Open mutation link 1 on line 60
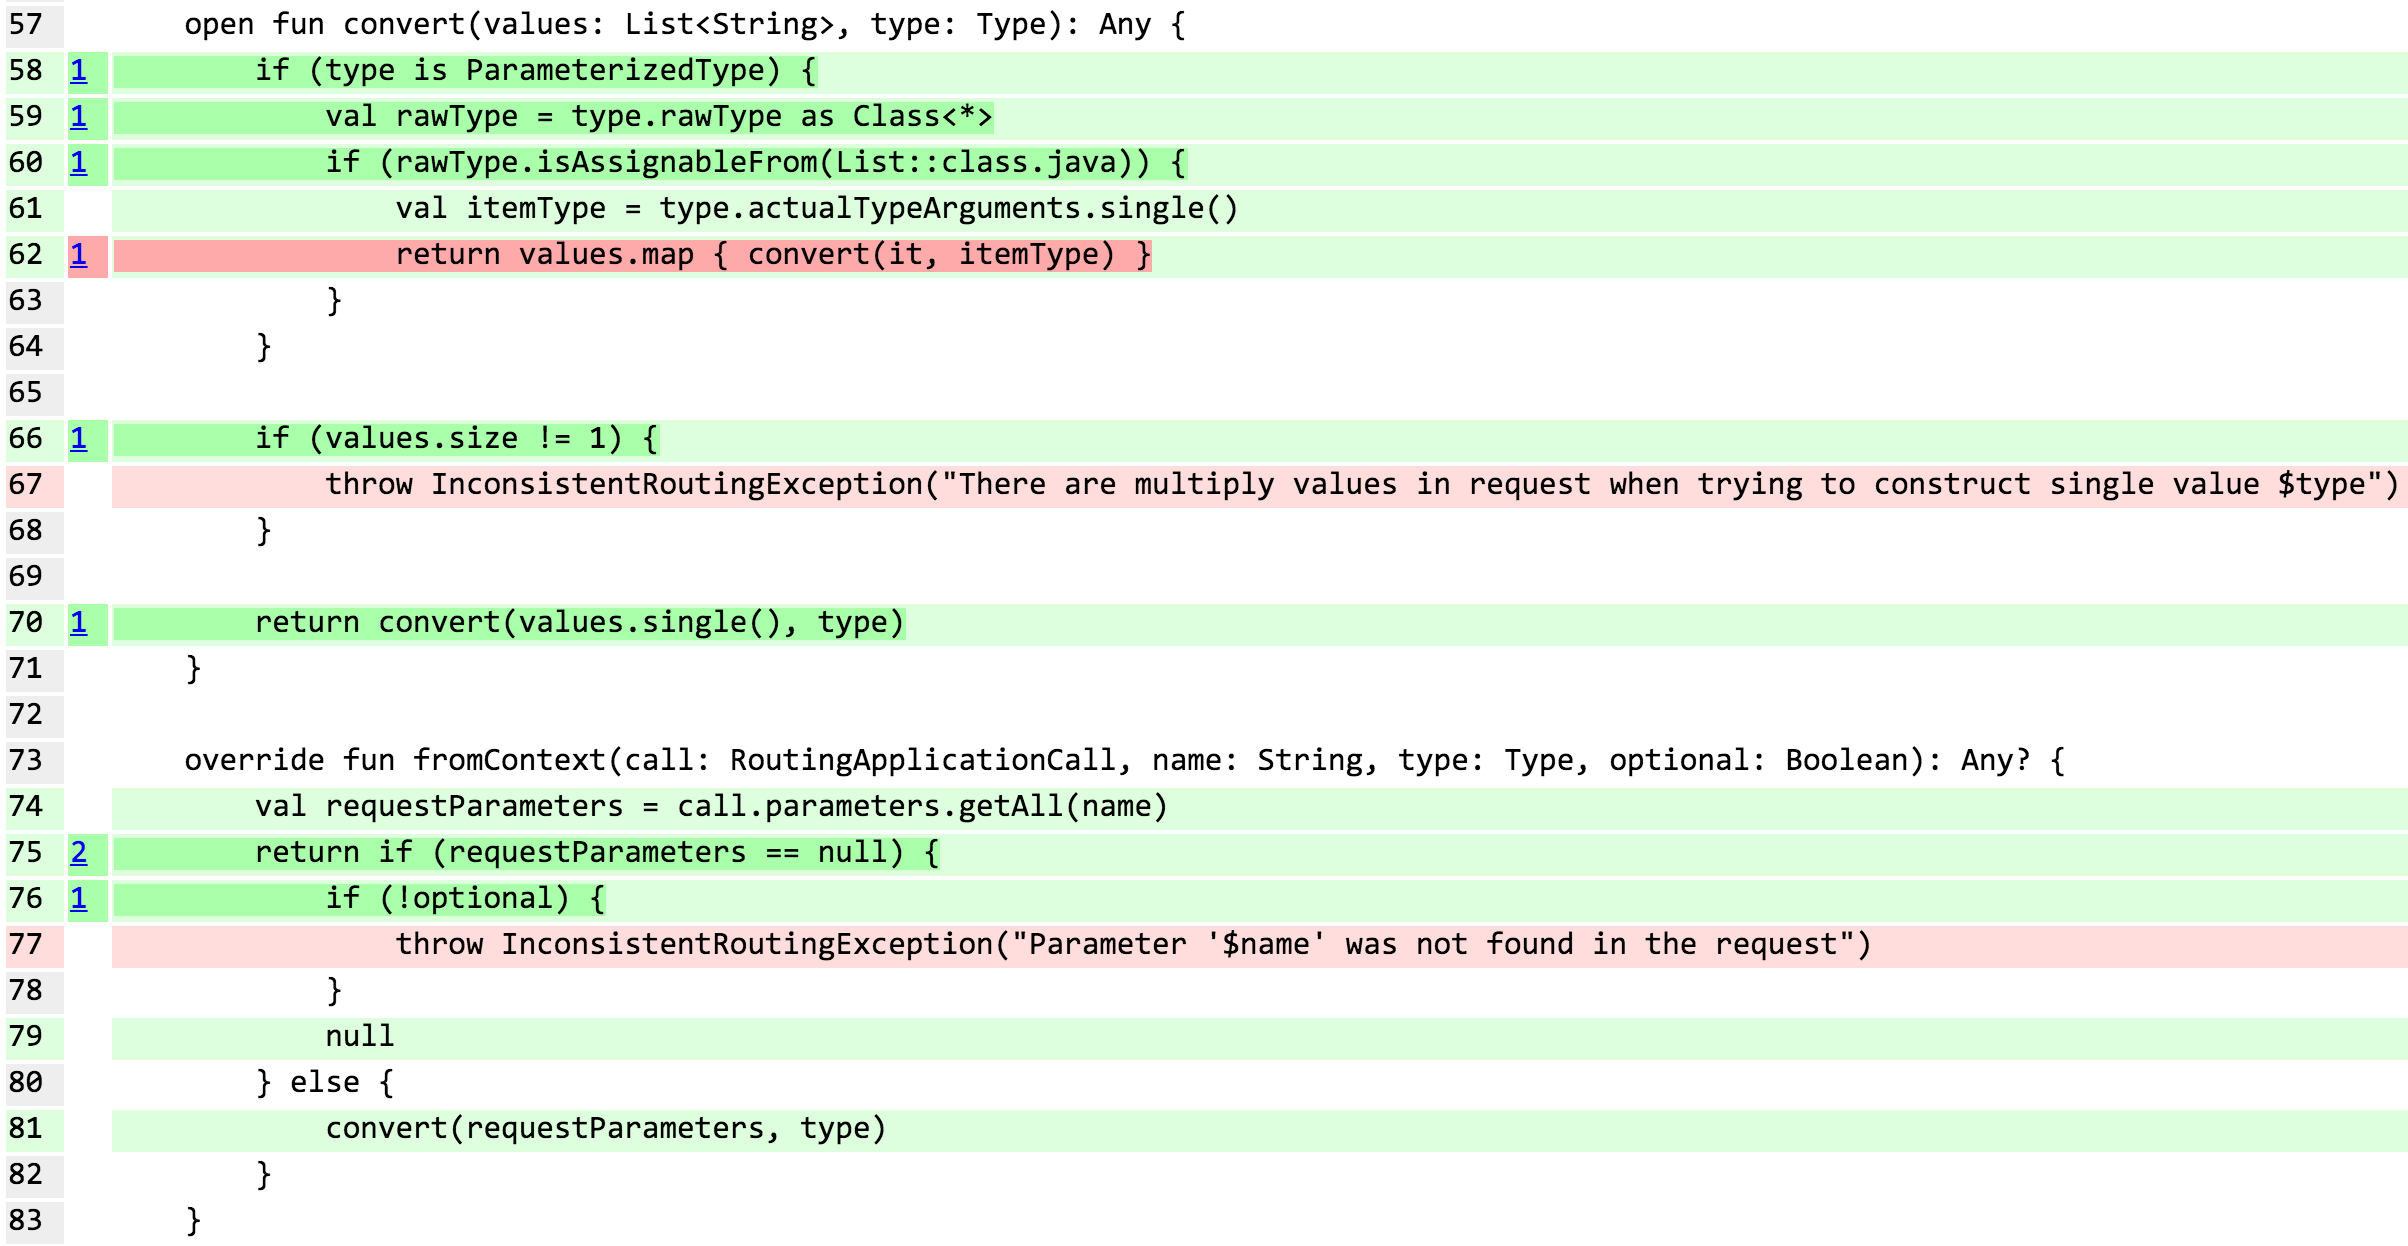2408x1246 pixels. pos(78,163)
